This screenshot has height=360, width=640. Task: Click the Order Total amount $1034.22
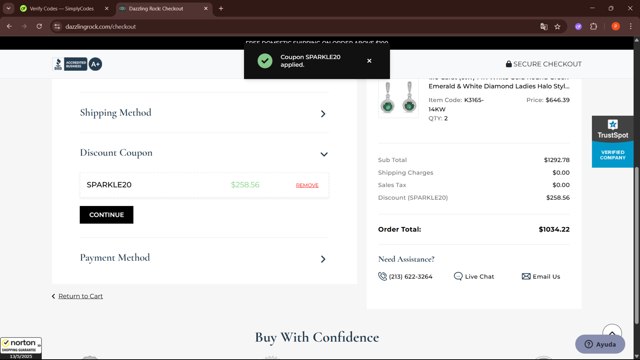coord(554,229)
